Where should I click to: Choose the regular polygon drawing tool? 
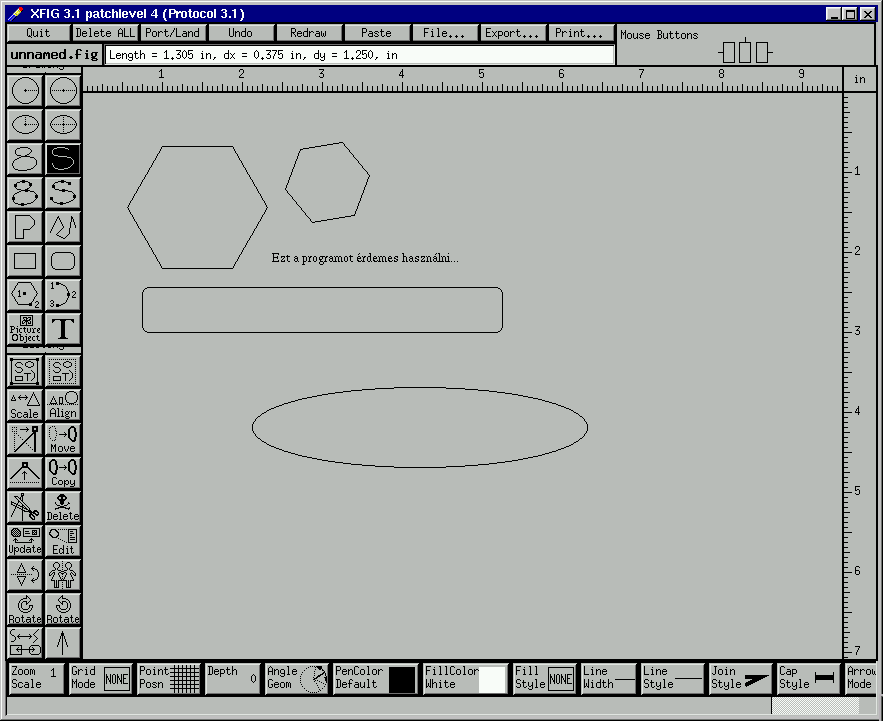(25, 295)
